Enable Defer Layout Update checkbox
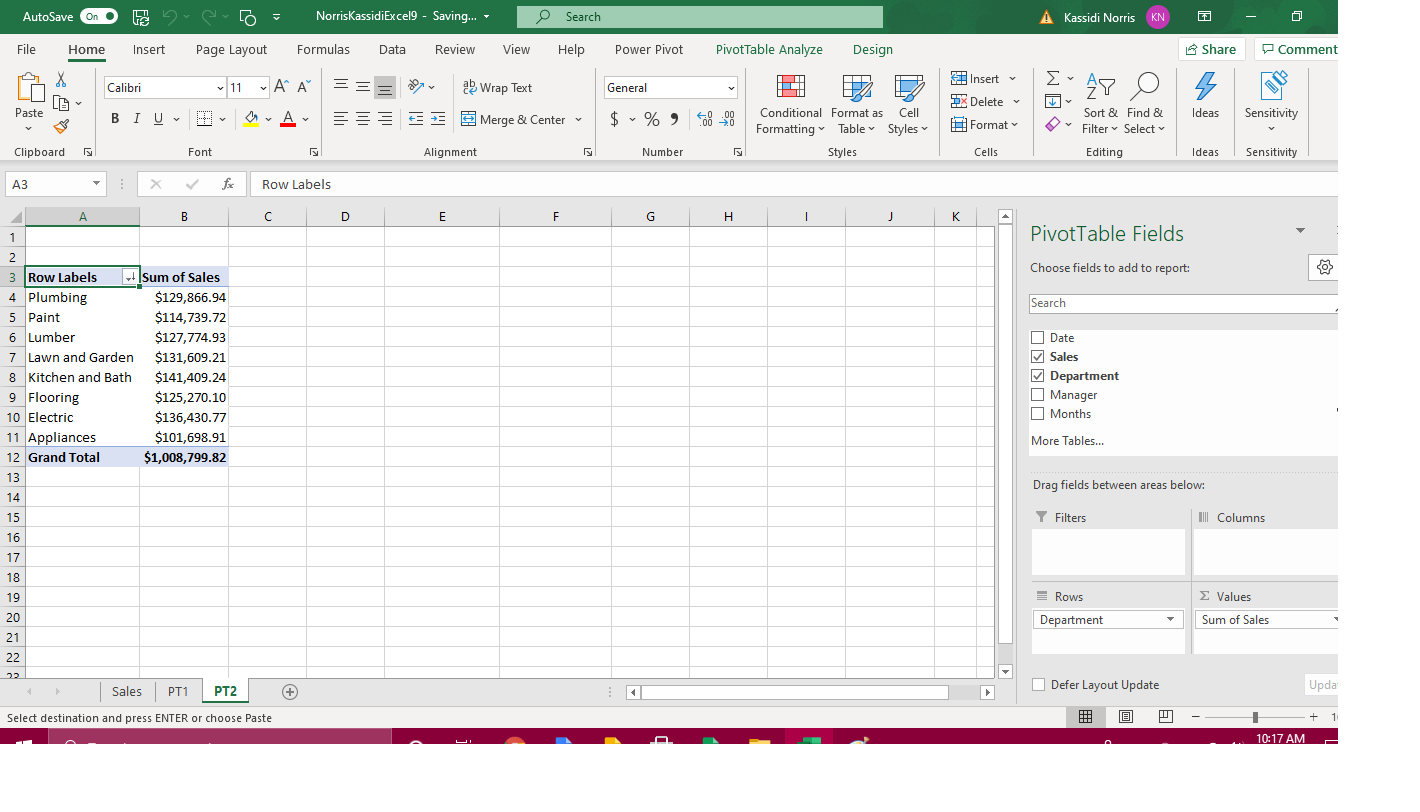This screenshot has width=1420, height=812. pos(1038,685)
